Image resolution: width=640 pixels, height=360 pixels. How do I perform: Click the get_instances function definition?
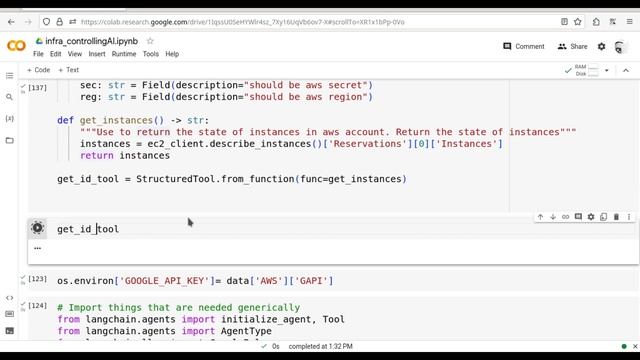pos(133,120)
